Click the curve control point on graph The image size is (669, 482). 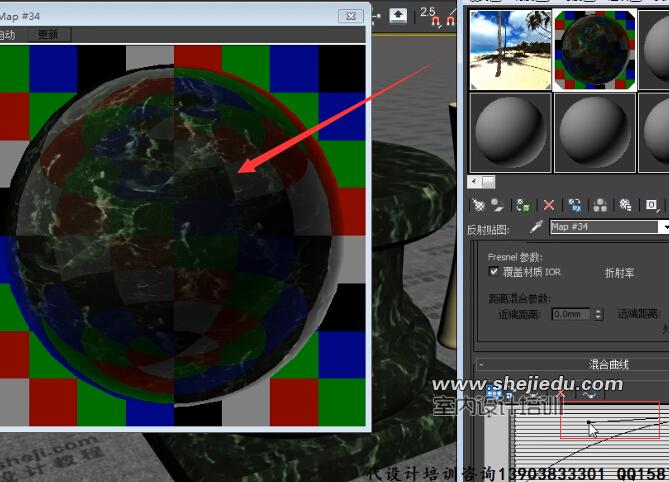point(589,422)
